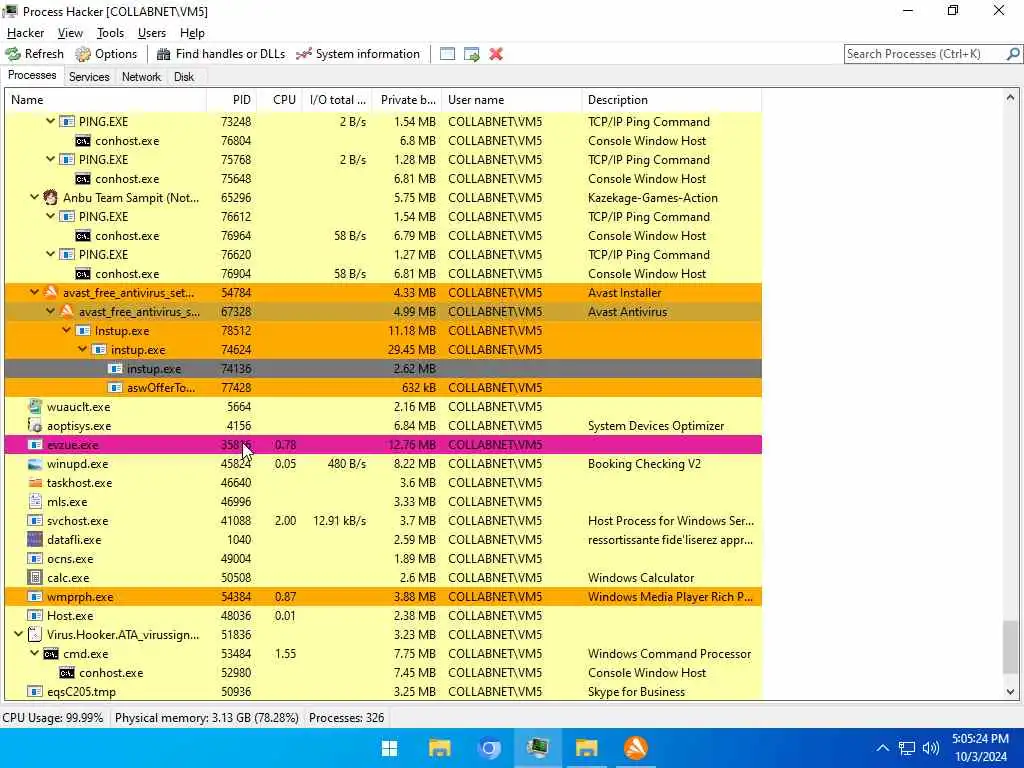Image resolution: width=1024 pixels, height=768 pixels.
Task: Click the red X kill window icon
Action: pyautogui.click(x=496, y=54)
